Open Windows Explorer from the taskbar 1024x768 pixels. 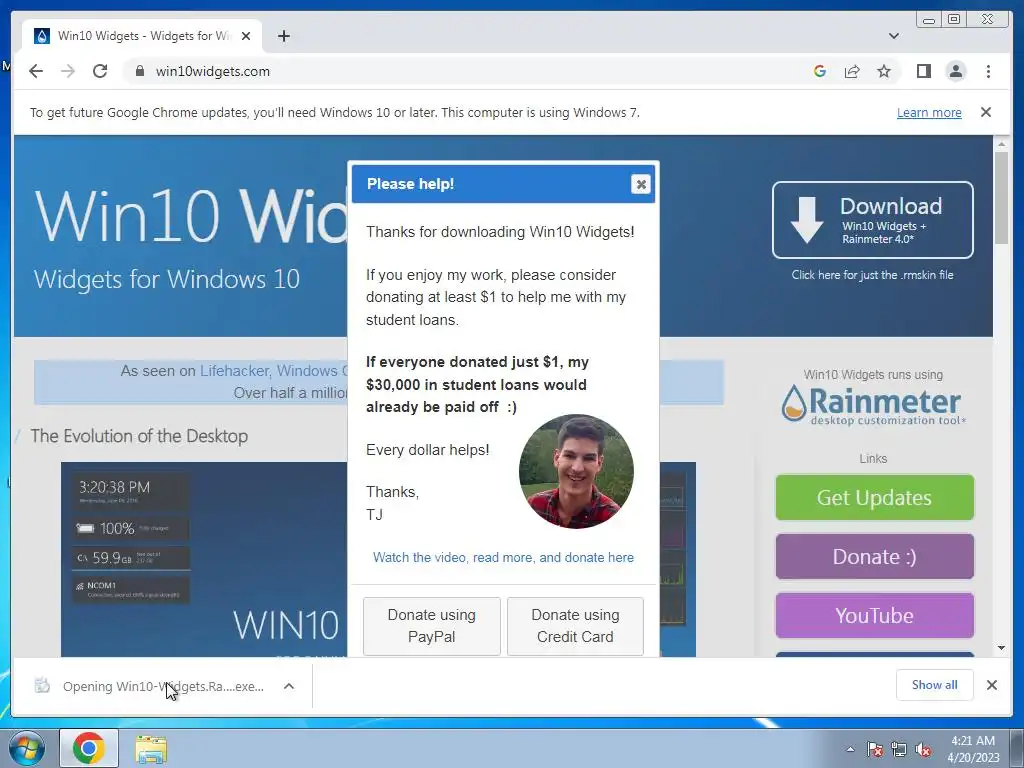(151, 748)
